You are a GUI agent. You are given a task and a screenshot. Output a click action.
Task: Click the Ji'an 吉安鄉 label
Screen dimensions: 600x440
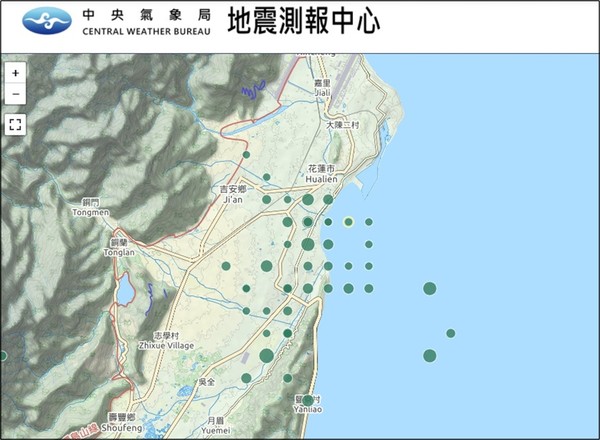tap(233, 194)
